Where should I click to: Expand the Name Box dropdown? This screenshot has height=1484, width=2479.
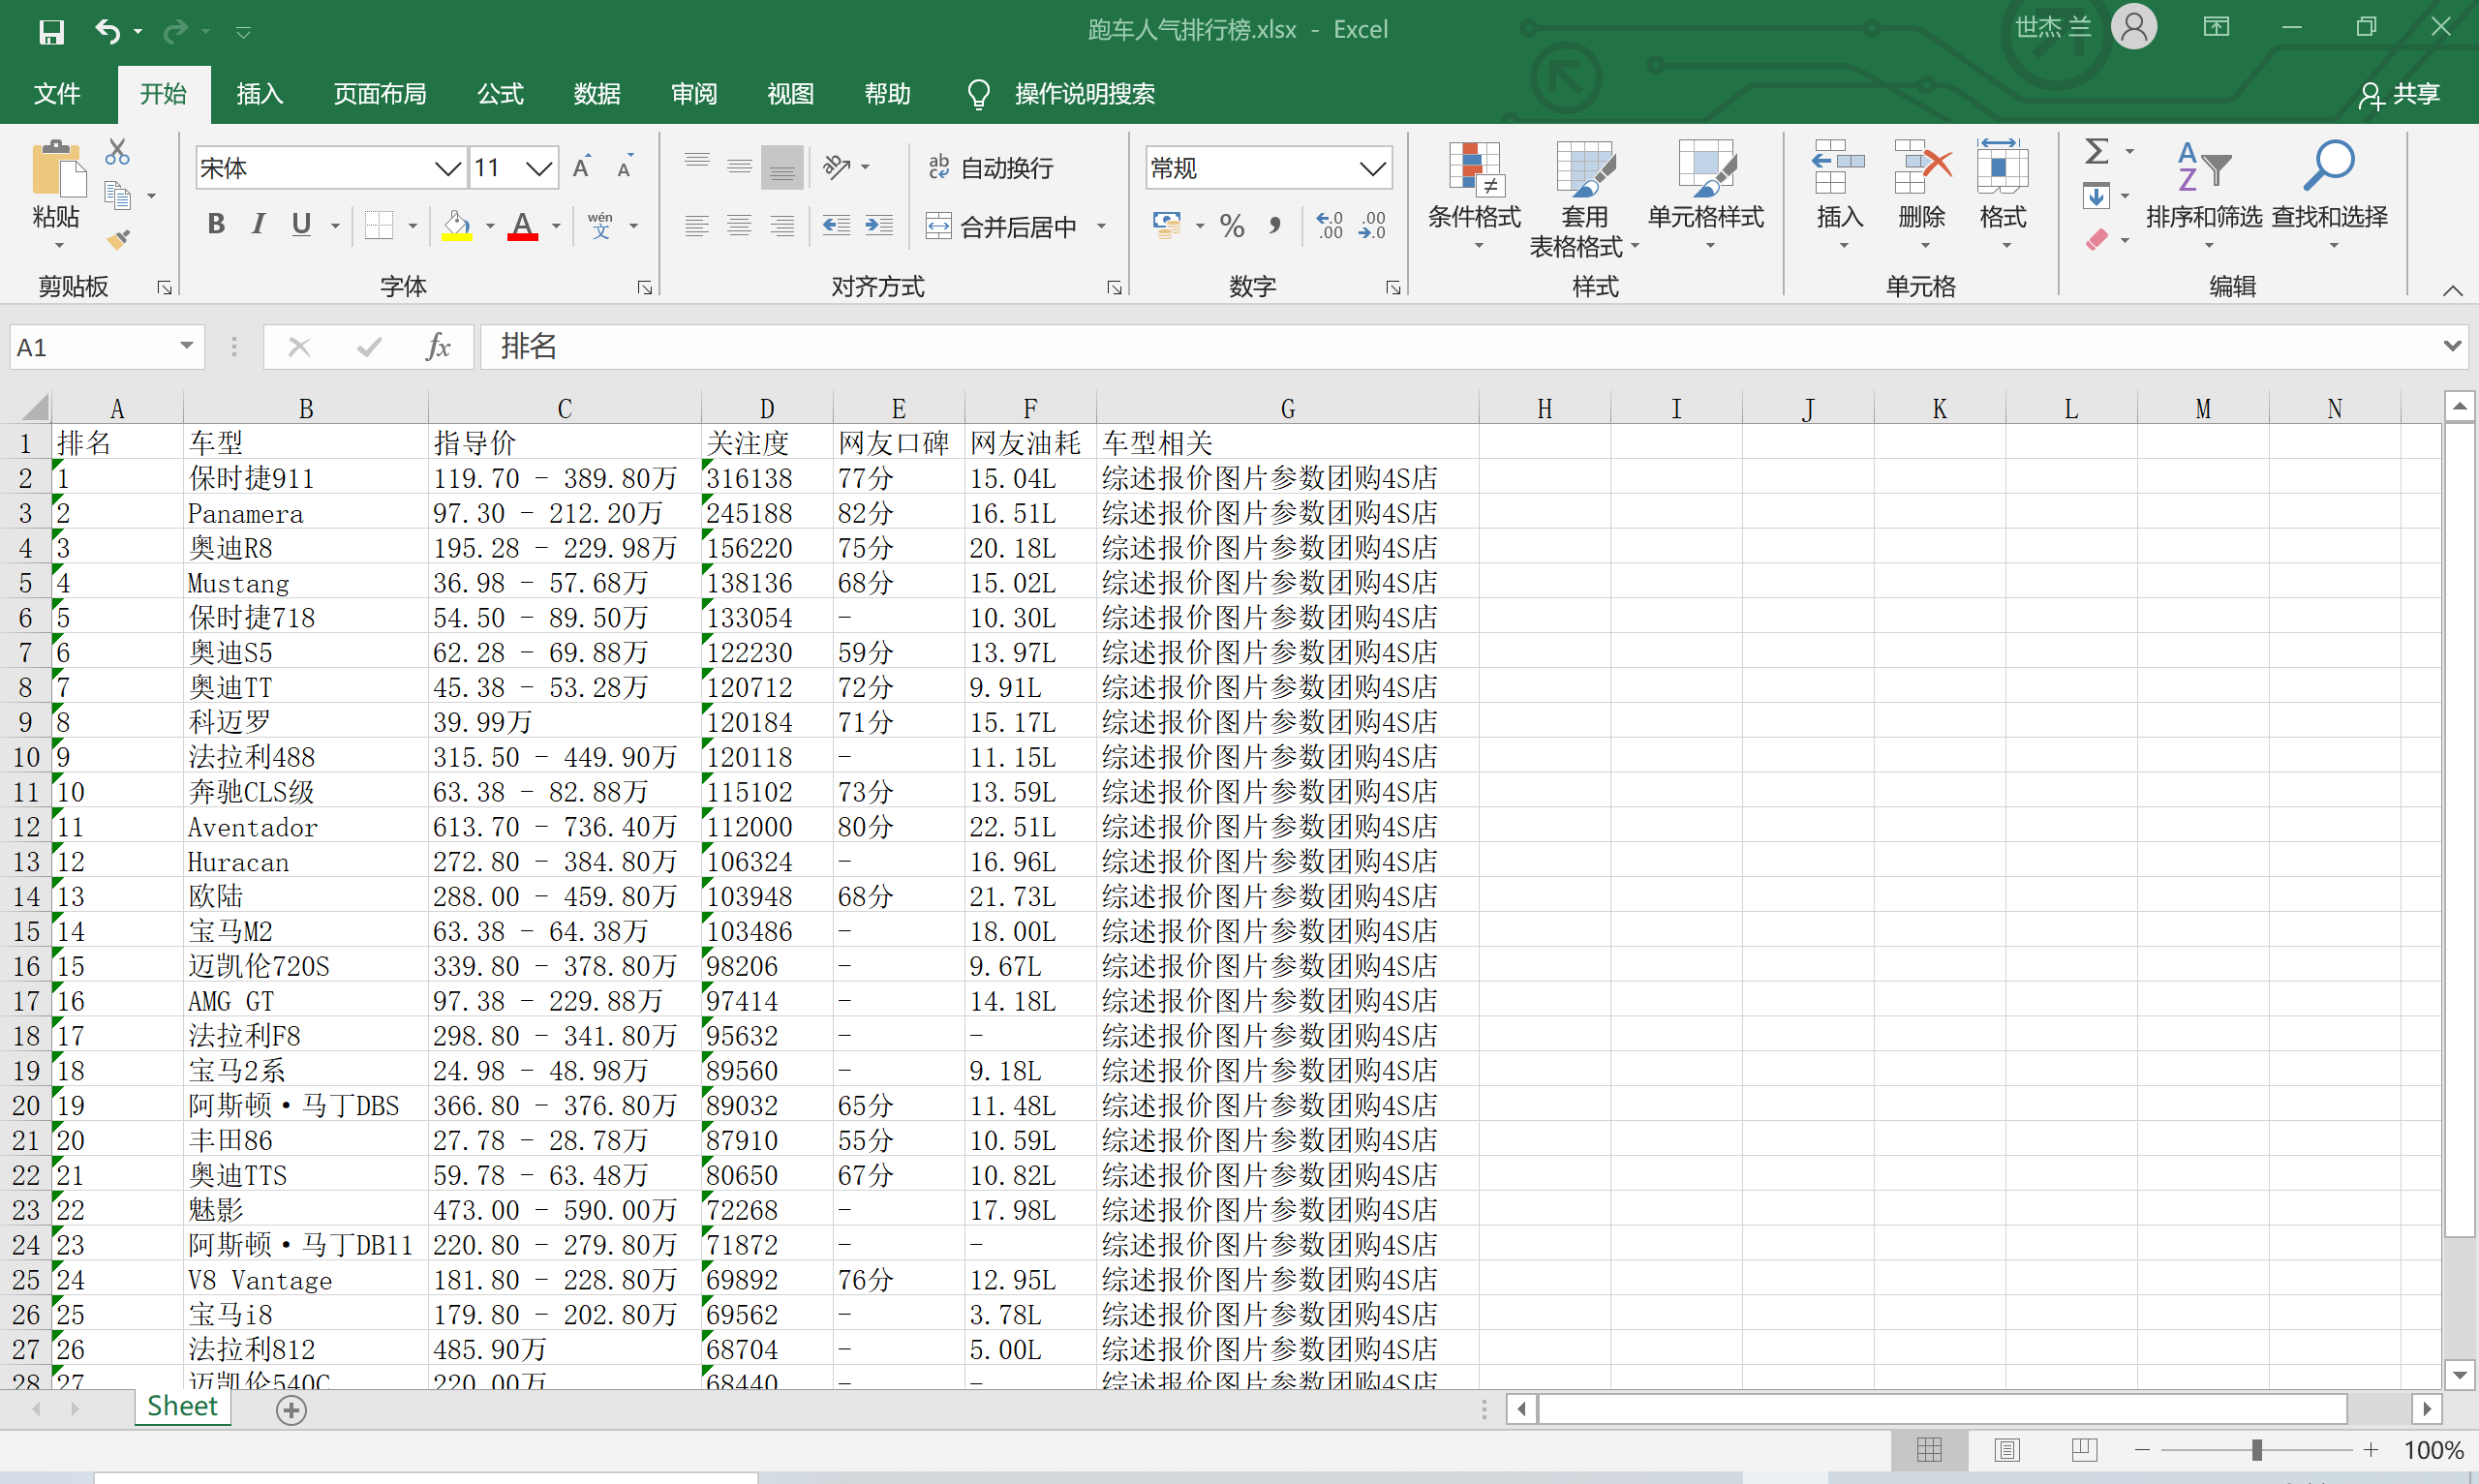pyautogui.click(x=187, y=346)
